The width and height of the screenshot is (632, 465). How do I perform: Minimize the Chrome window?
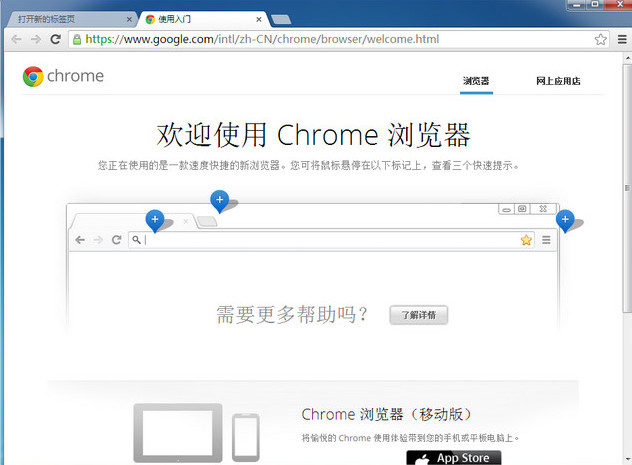click(576, 5)
